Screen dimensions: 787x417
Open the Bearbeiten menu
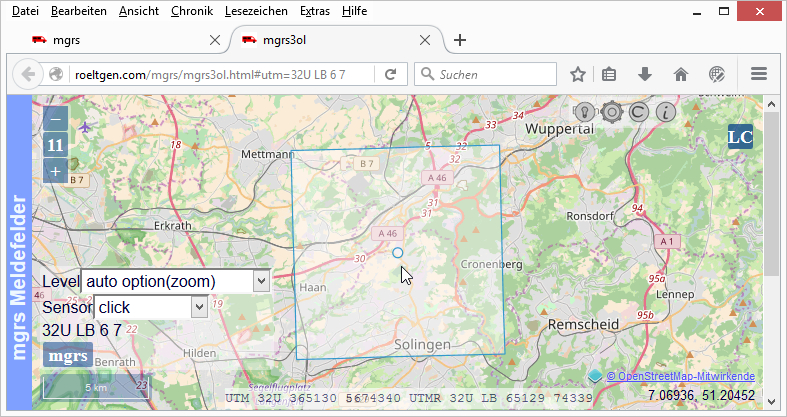pyautogui.click(x=79, y=11)
